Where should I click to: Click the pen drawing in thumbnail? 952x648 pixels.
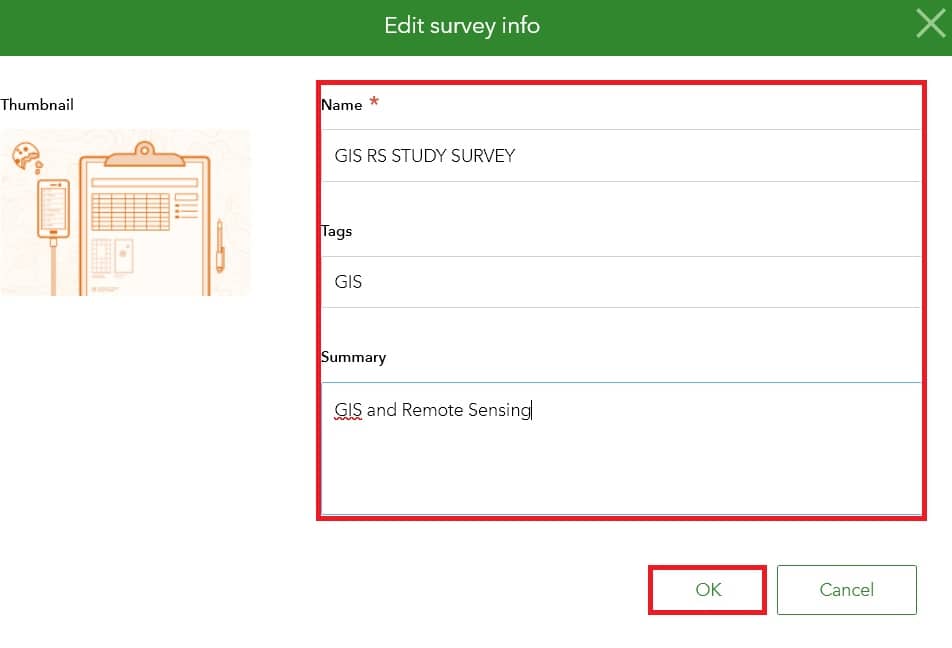coord(220,246)
